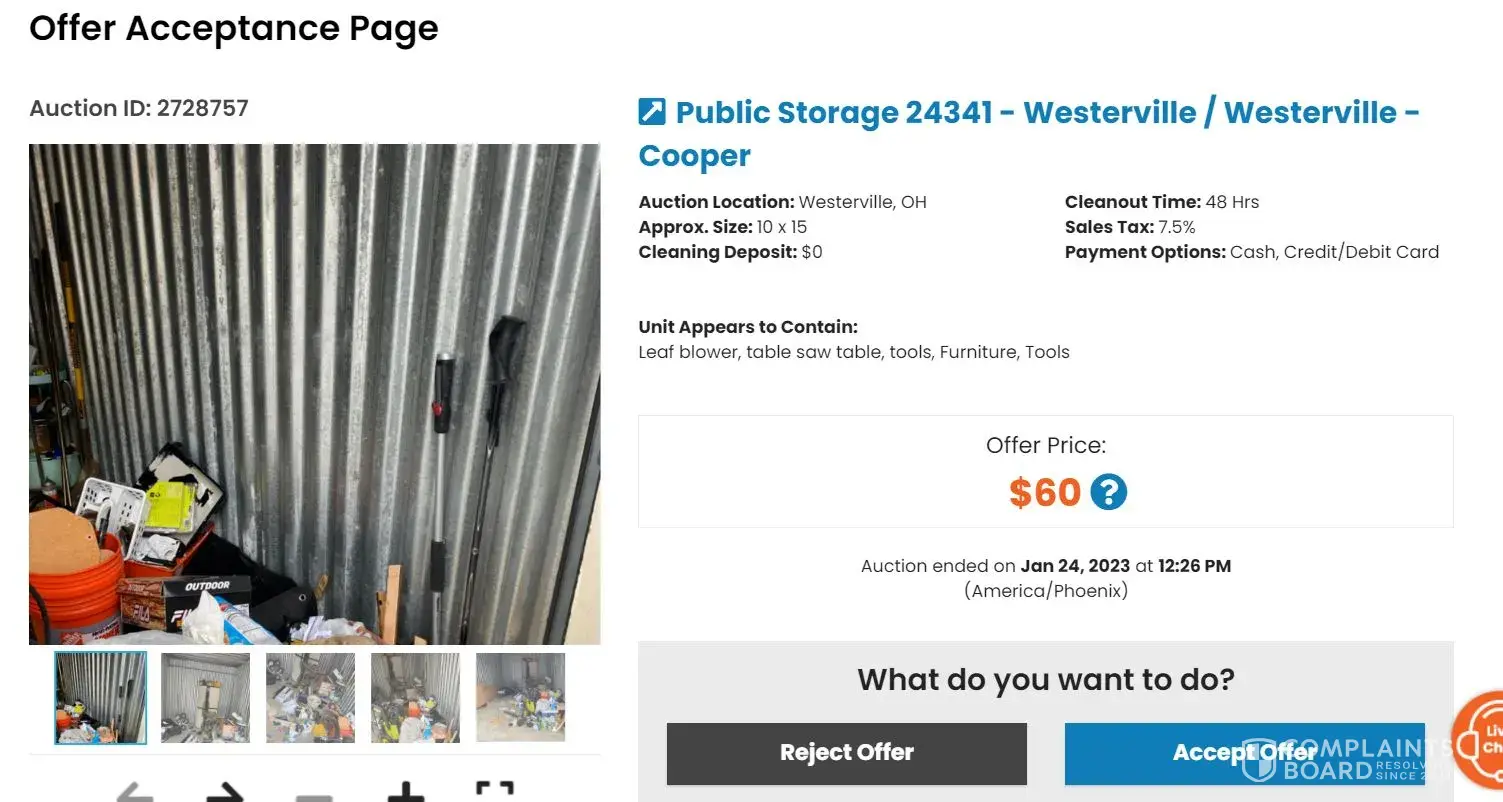Zoom in with the plus icon

405,793
